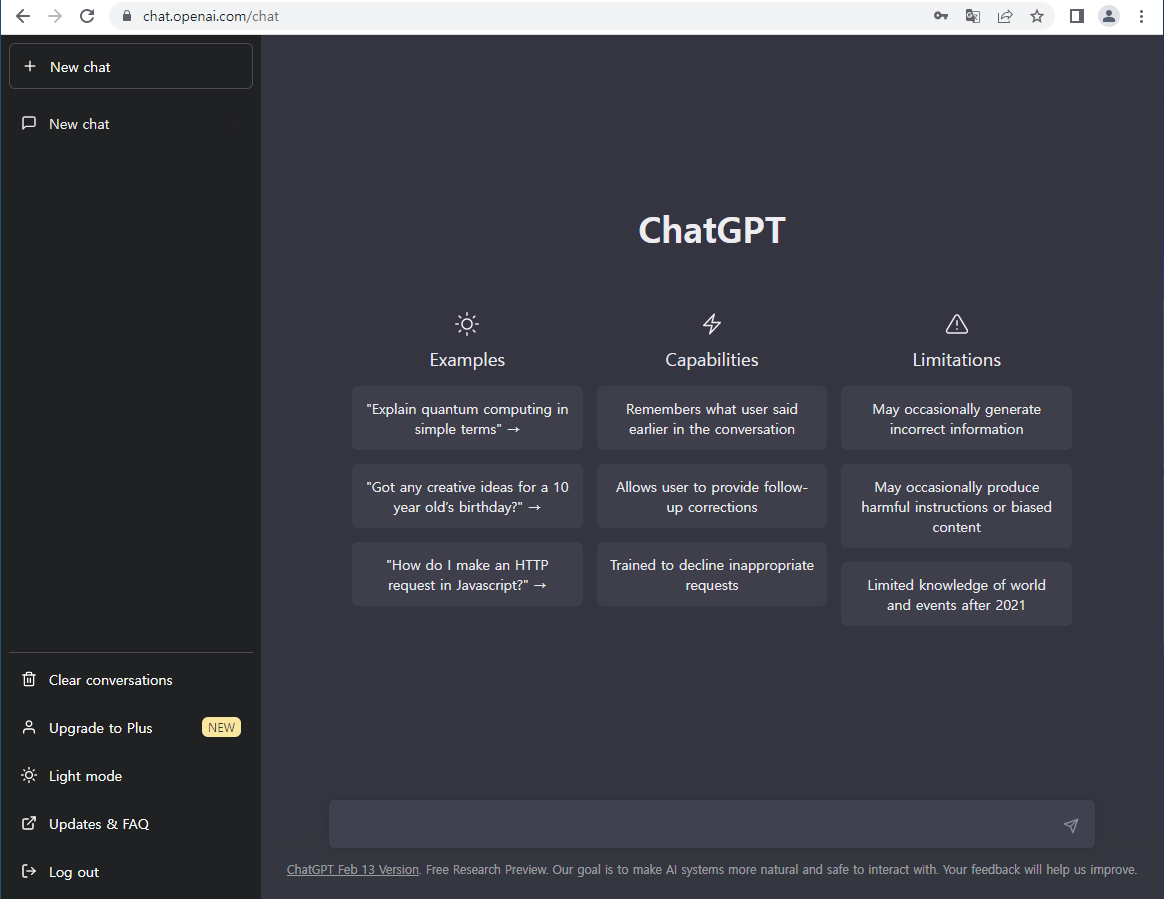This screenshot has height=899, width=1164.
Task: Open Updates & FAQ
Action: pos(99,824)
